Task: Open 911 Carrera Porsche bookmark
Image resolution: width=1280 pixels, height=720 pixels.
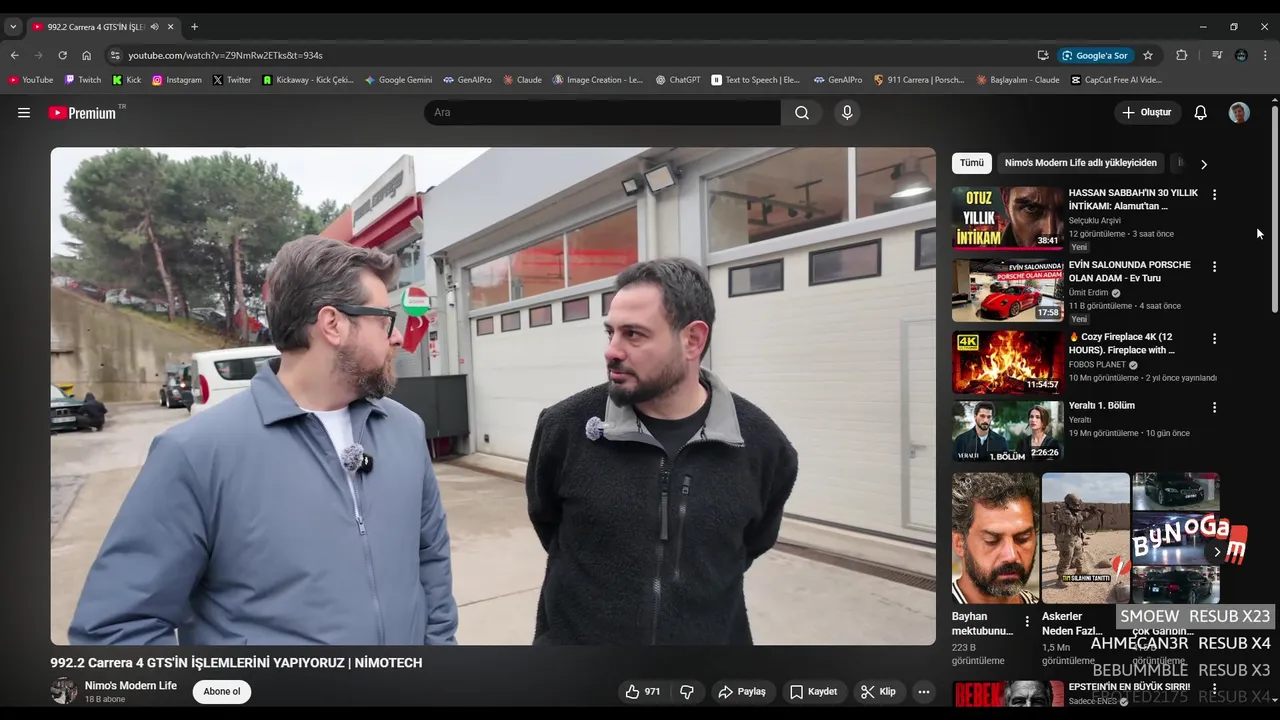Action: [918, 80]
